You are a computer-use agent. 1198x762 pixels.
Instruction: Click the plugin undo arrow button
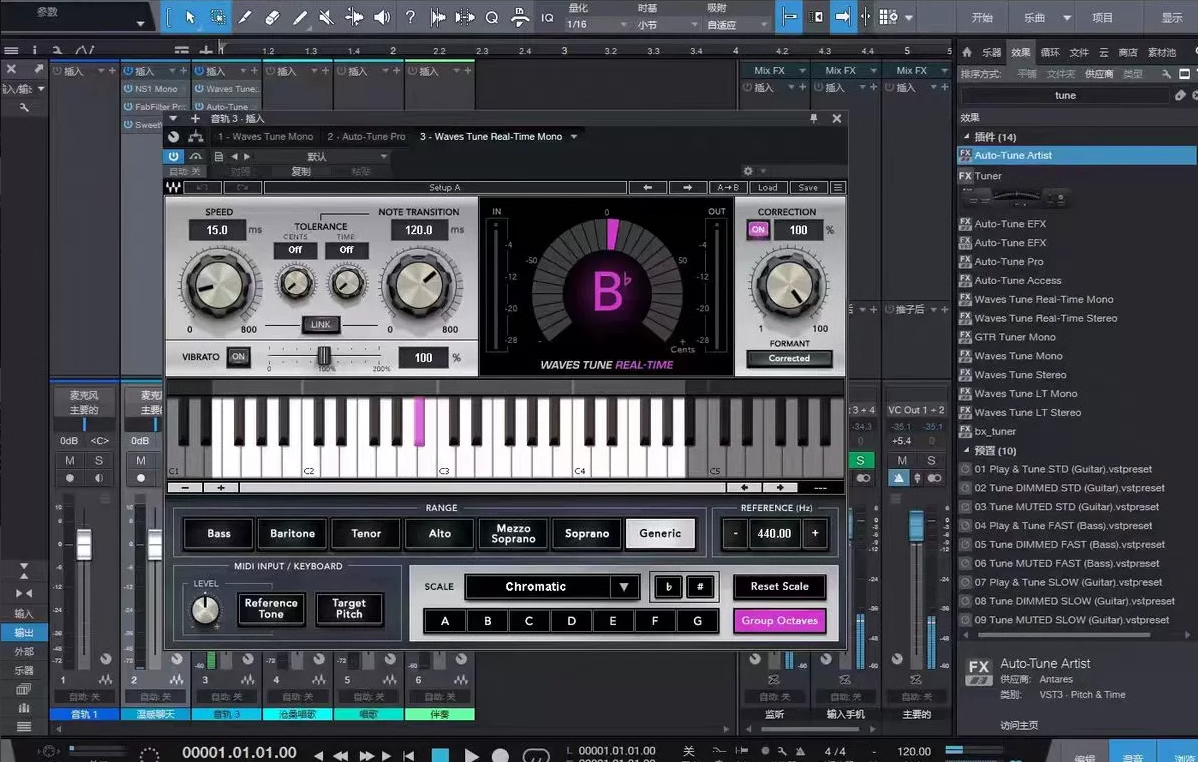(x=202, y=187)
